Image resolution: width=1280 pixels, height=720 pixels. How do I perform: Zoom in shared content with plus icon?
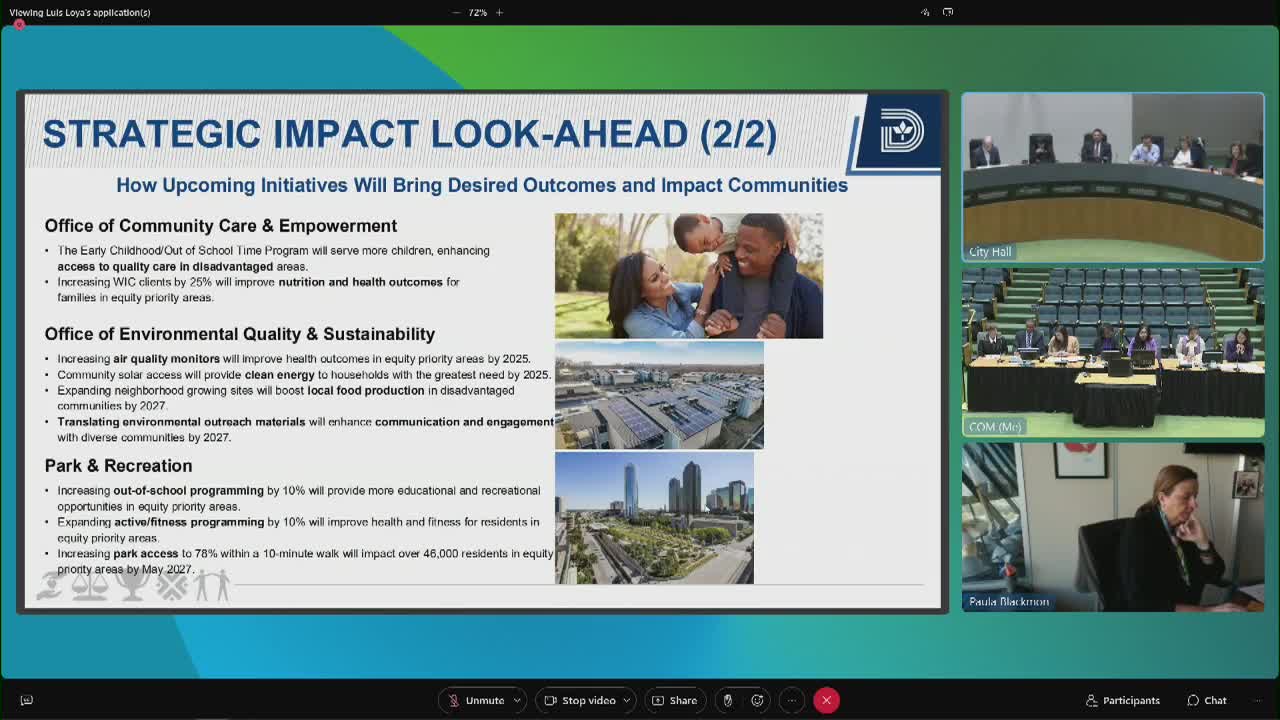499,12
